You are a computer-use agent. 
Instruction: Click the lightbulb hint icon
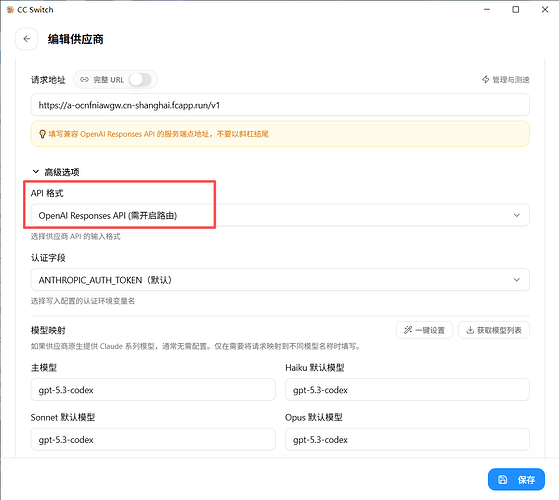coord(42,134)
